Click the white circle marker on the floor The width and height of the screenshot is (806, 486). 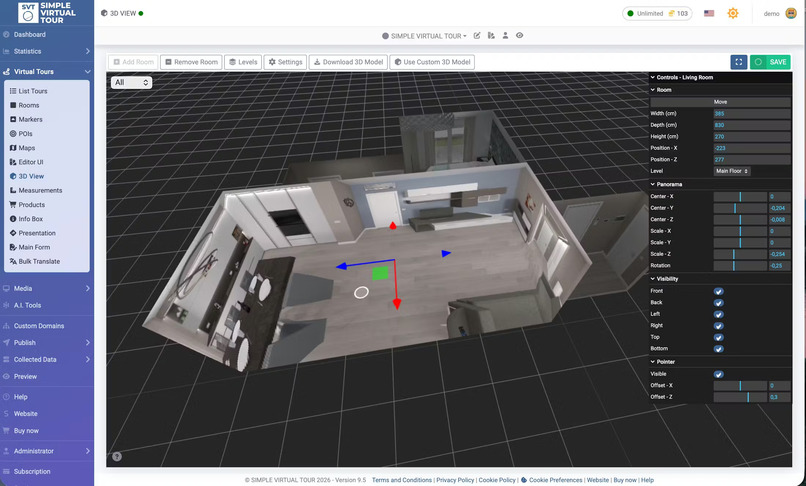(361, 293)
